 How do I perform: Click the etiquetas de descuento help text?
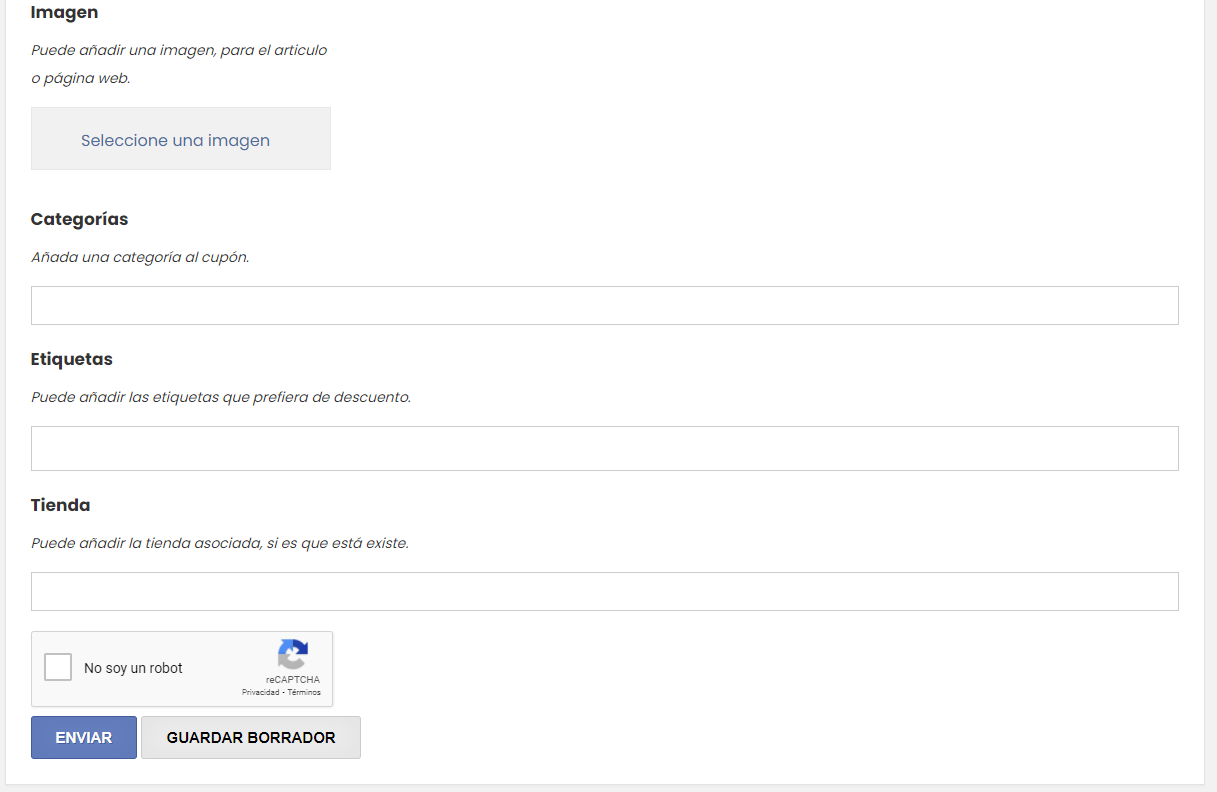pos(220,397)
